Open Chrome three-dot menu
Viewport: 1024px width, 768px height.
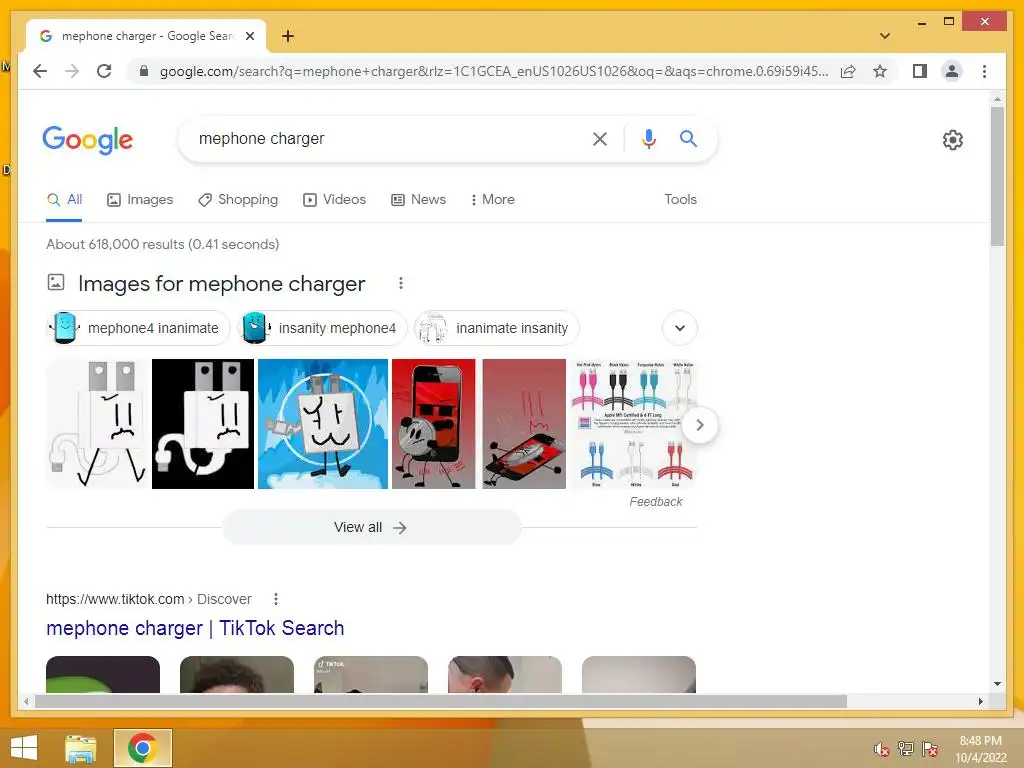point(984,71)
